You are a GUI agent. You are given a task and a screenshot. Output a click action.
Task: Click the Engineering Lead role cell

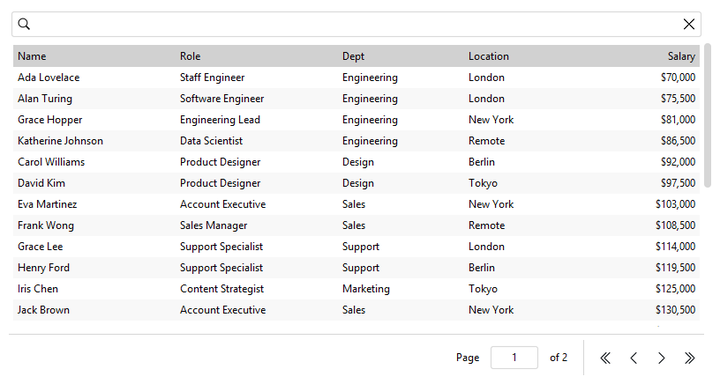pos(256,119)
